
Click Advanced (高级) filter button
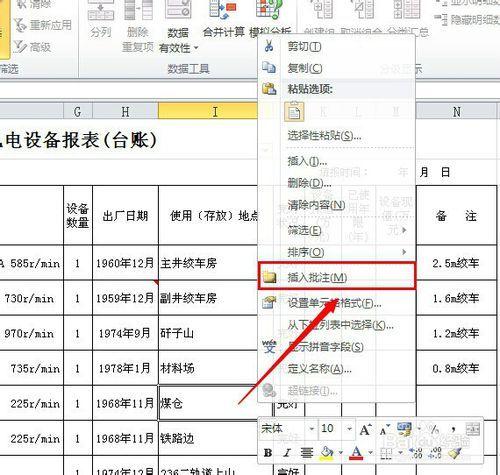tap(33, 47)
